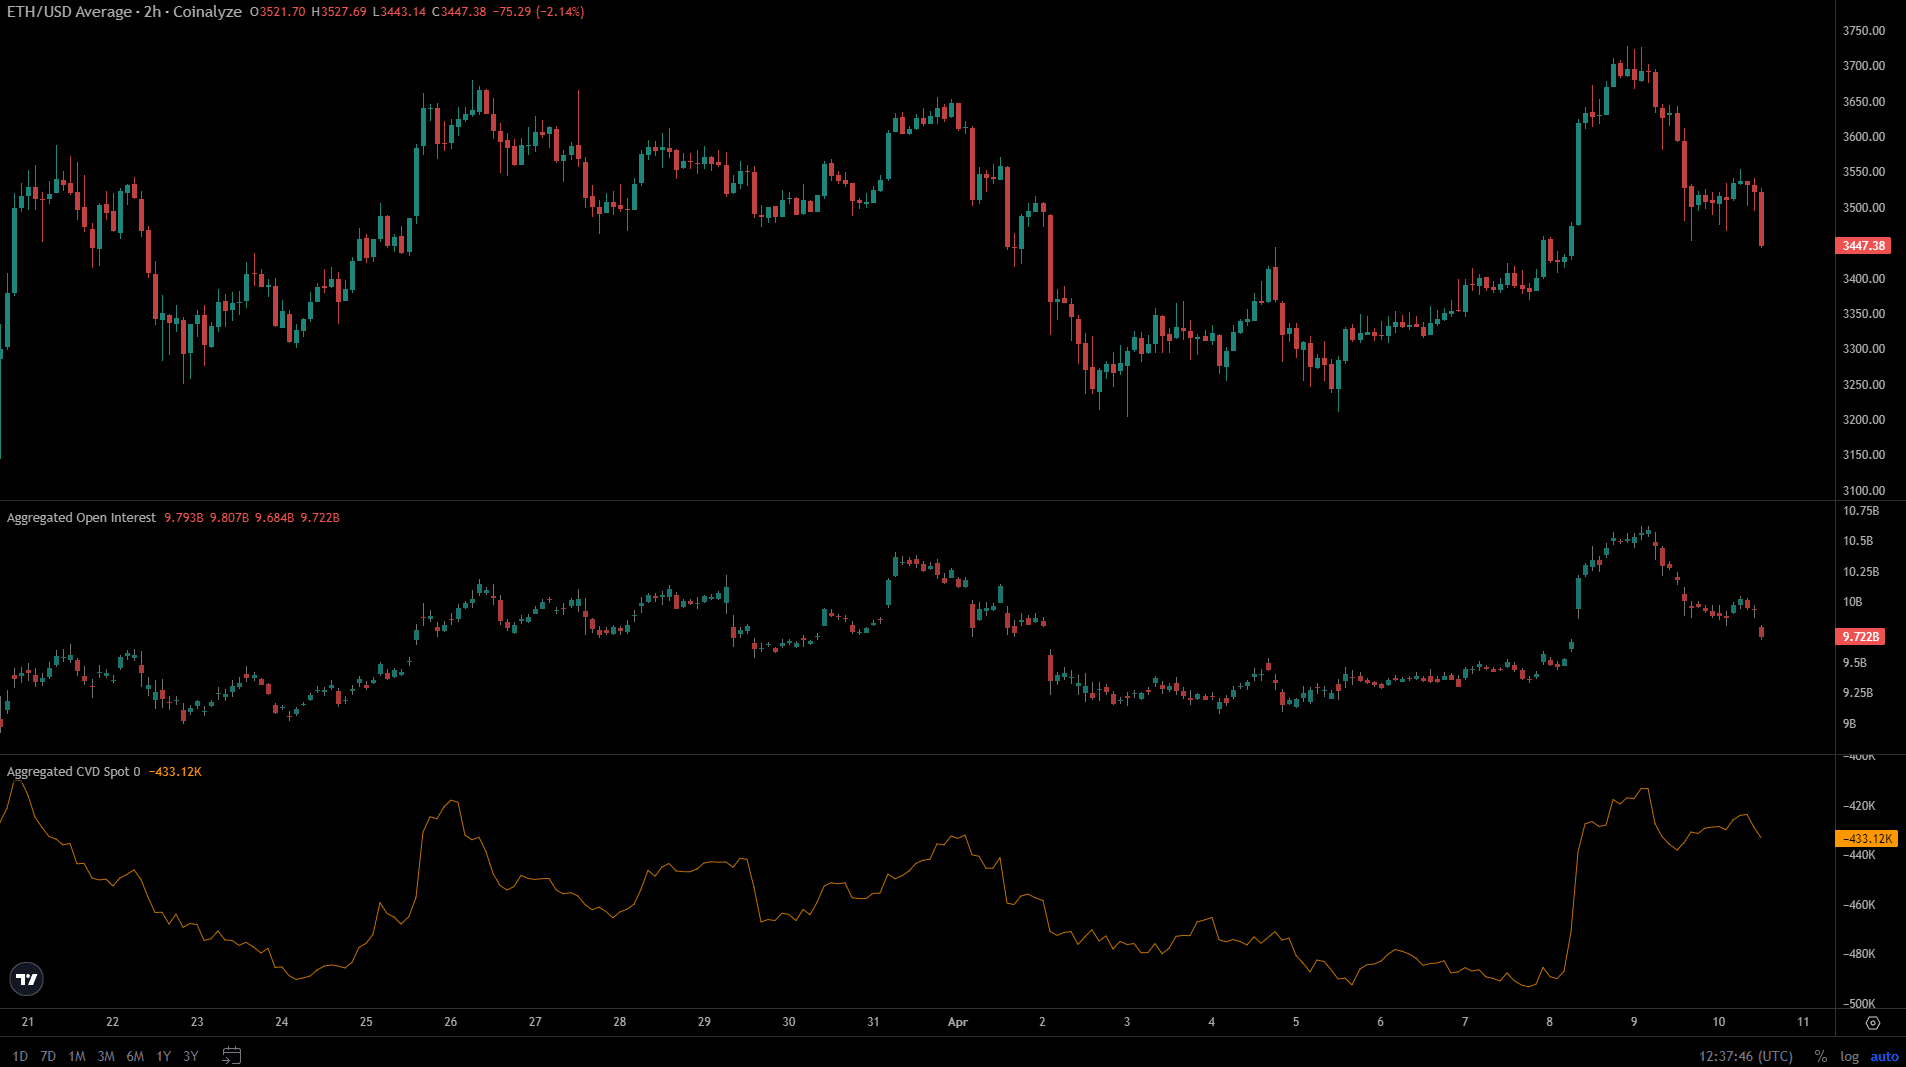1906x1067 pixels.
Task: Click the 9.722B open interest price label
Action: 1861,636
